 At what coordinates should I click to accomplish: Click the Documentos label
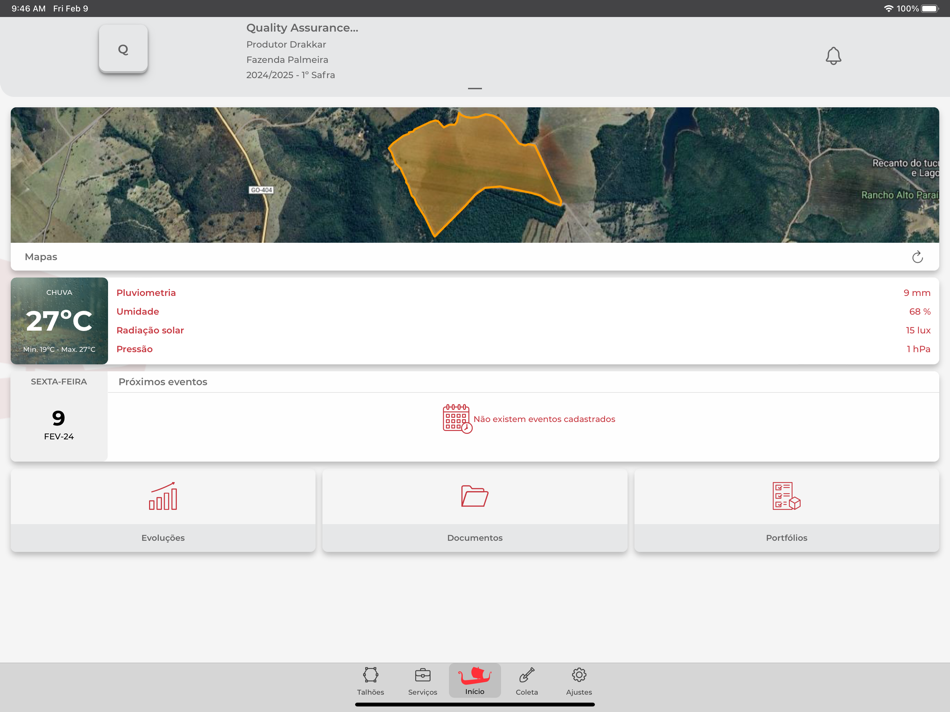pos(475,537)
